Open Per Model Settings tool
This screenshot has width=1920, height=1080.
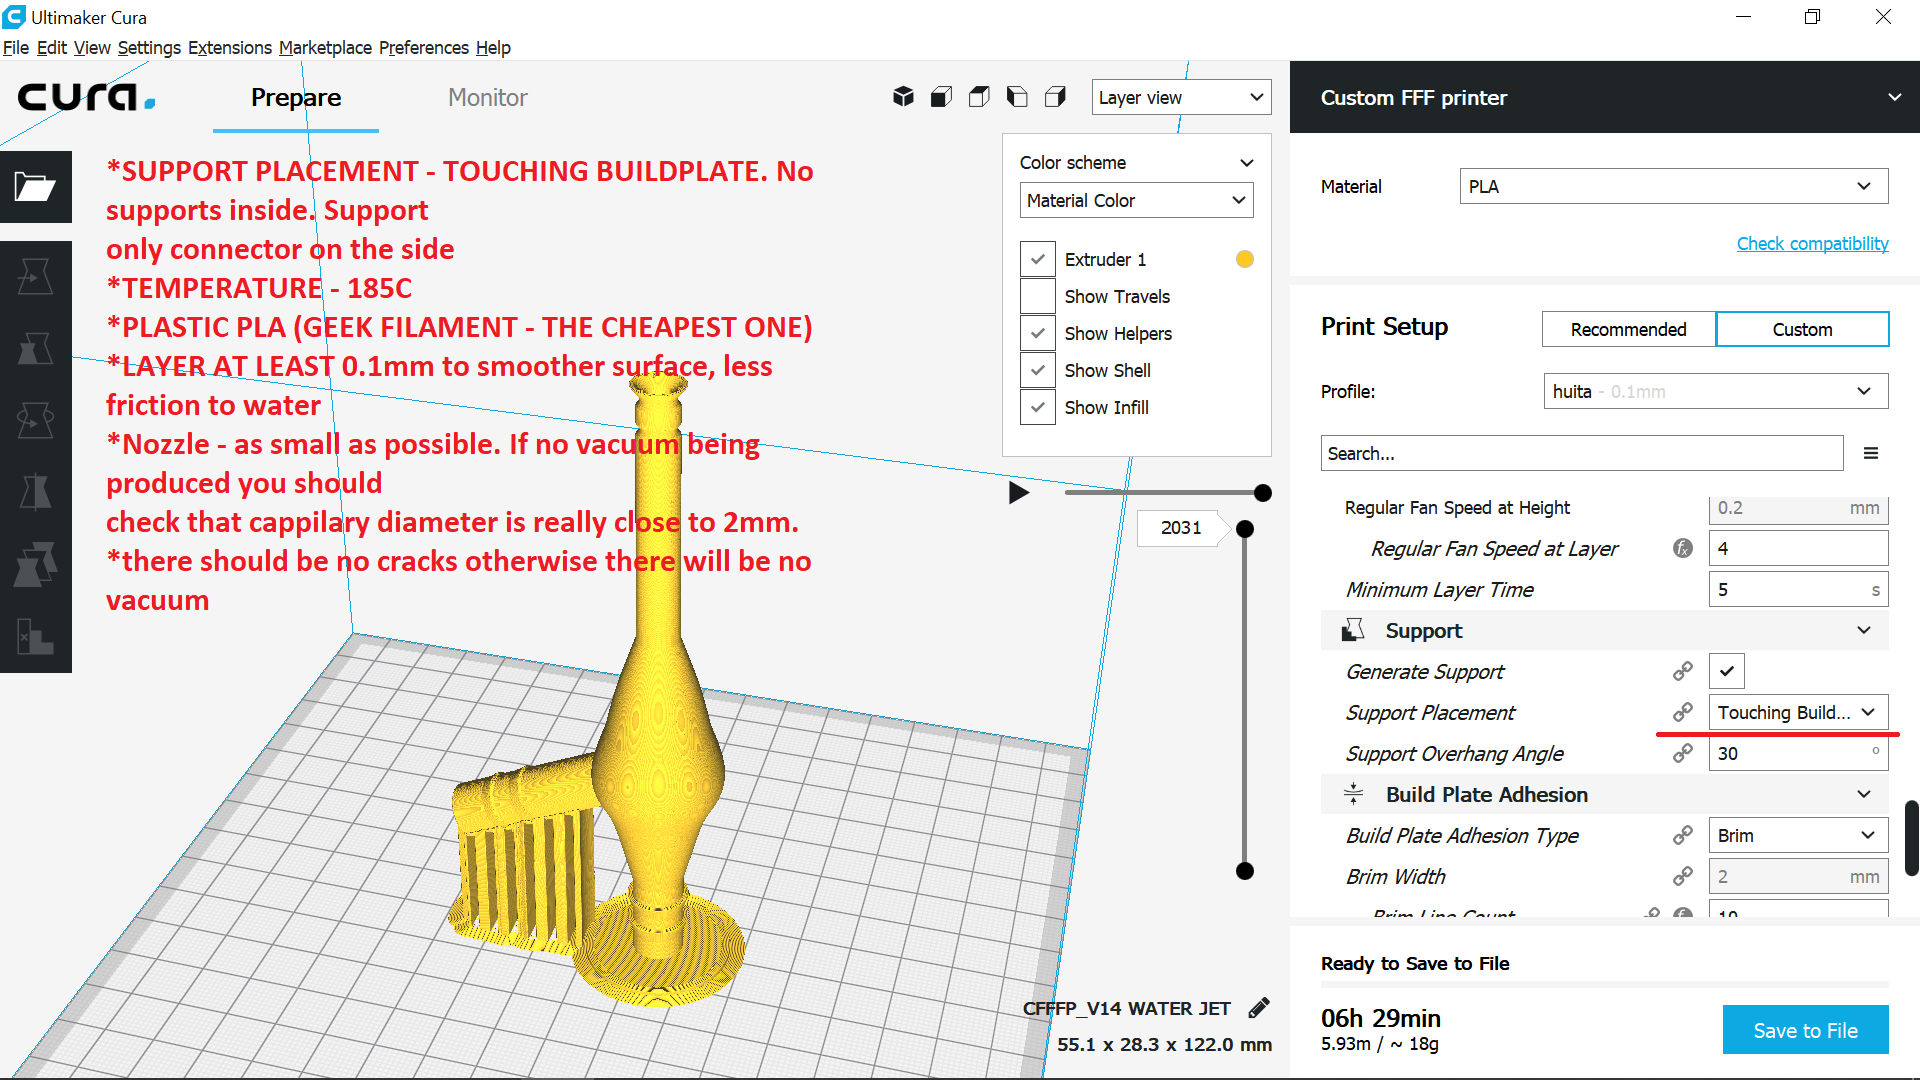click(35, 565)
